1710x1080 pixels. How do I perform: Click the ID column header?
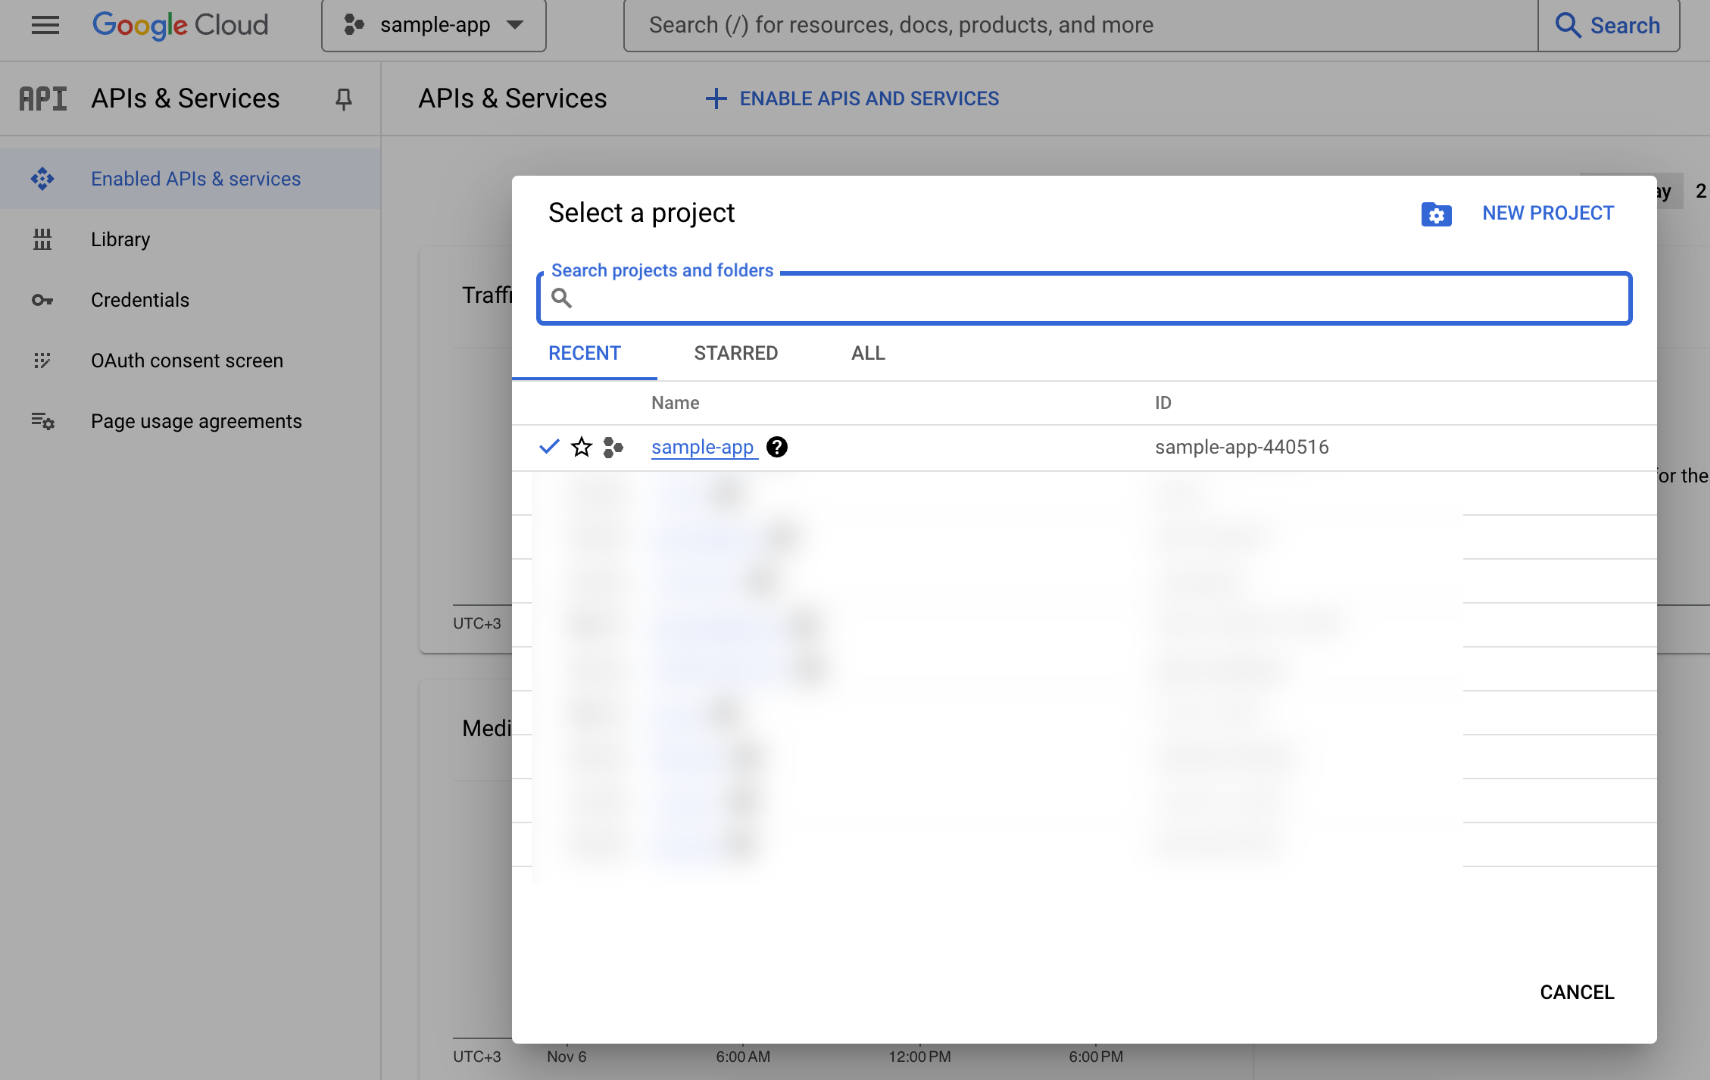pyautogui.click(x=1163, y=403)
